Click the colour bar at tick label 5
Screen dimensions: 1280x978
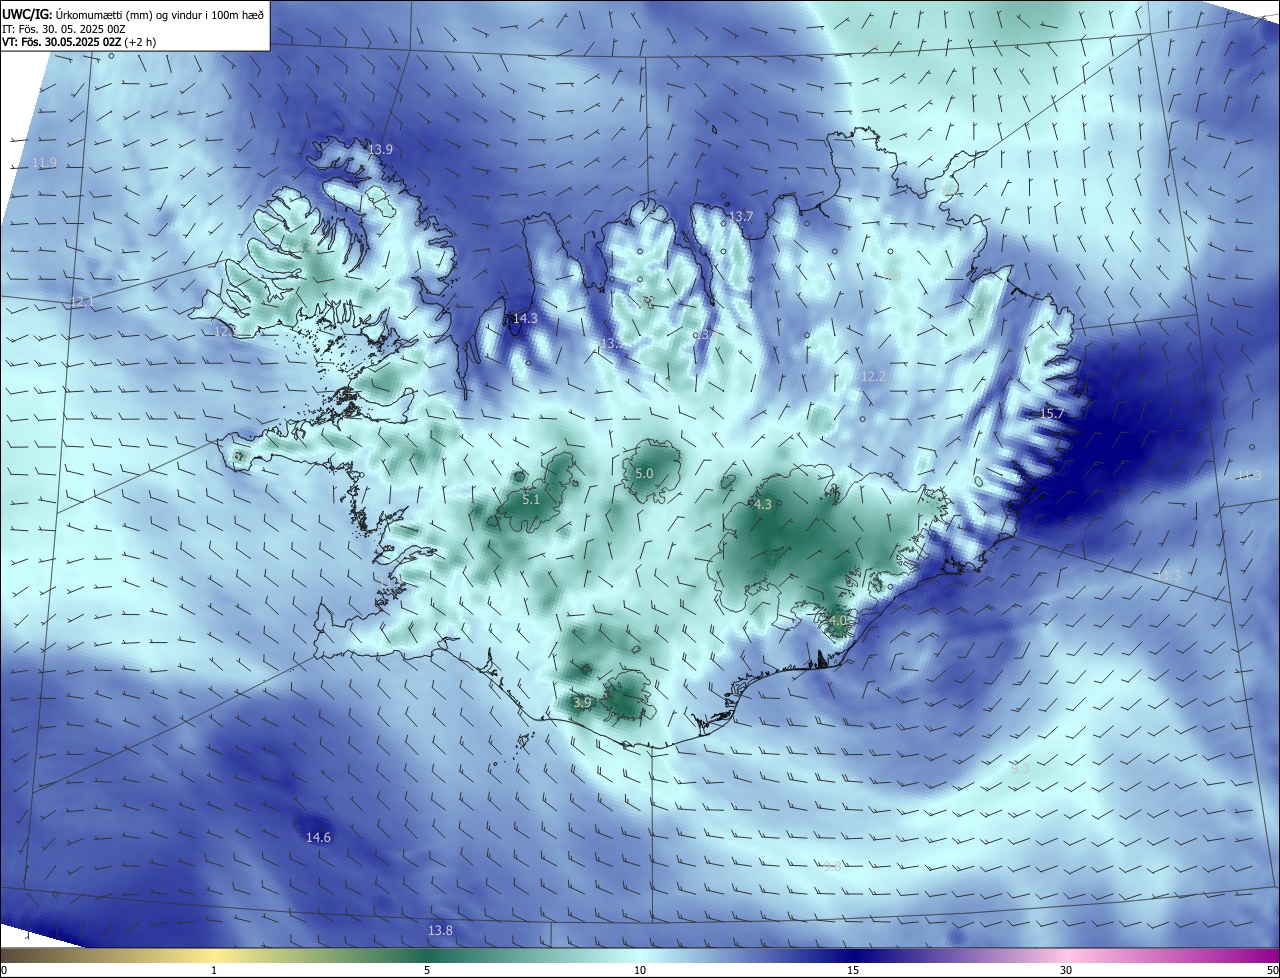(427, 970)
